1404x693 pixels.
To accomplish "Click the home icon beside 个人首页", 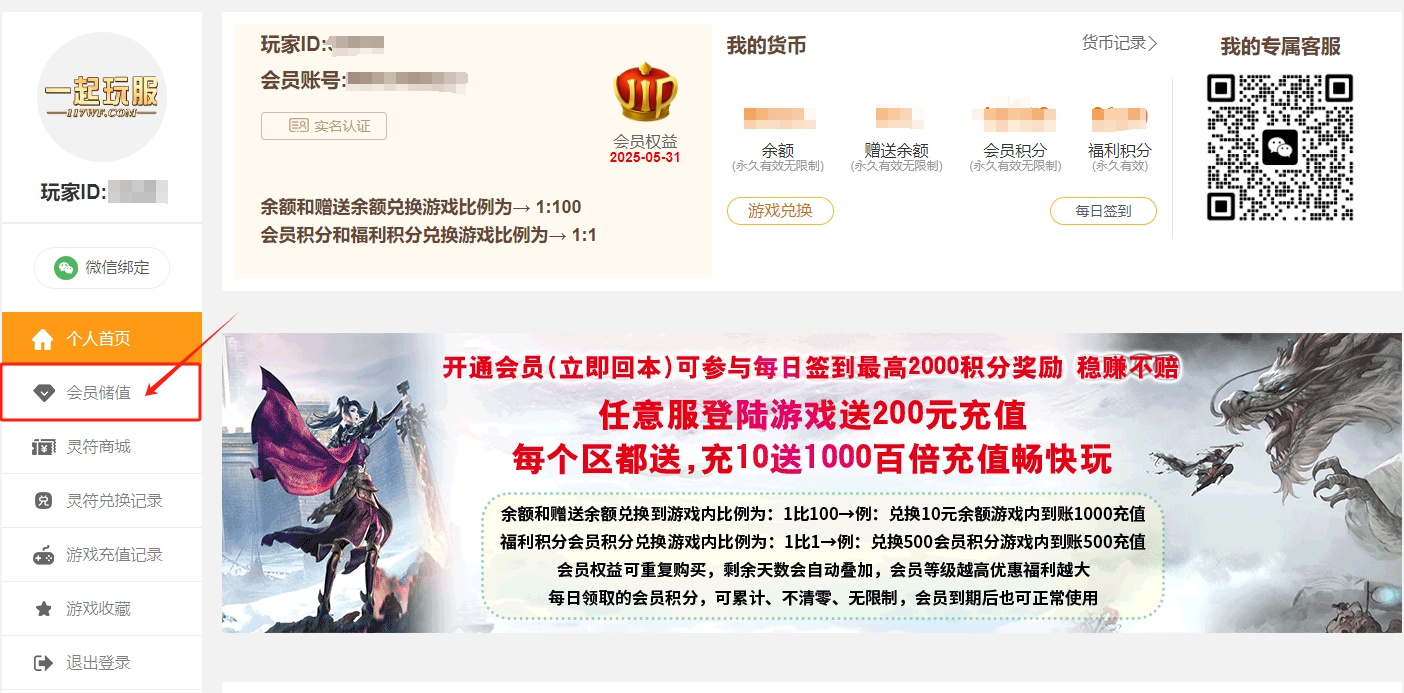I will tap(42, 339).
